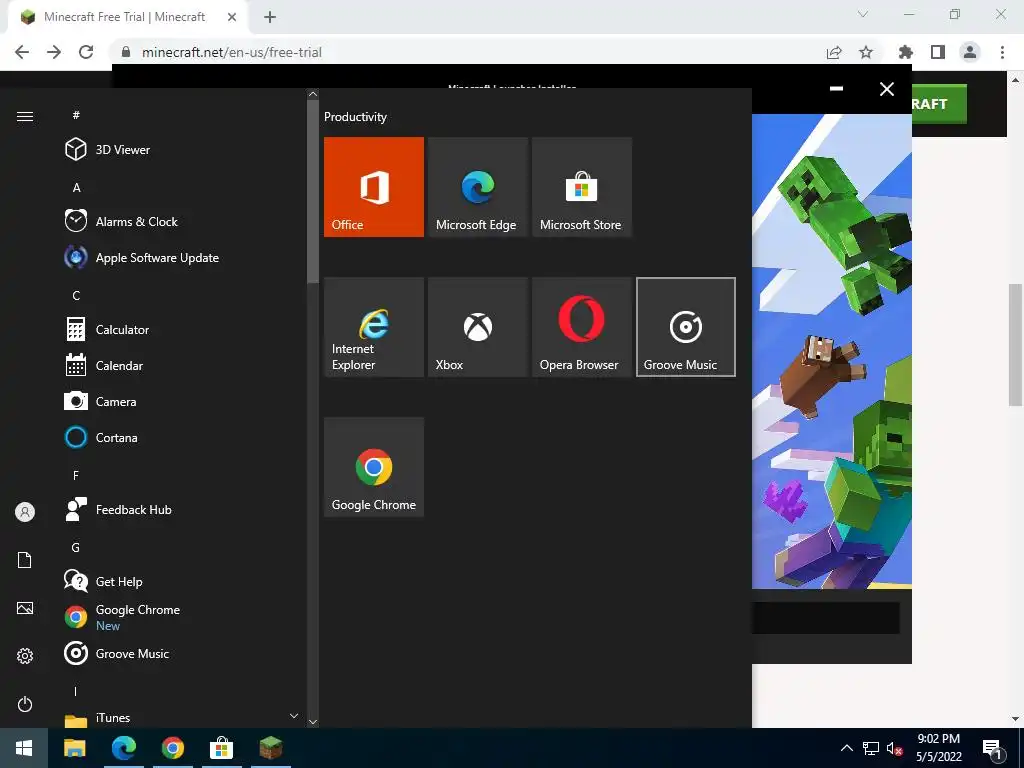Close the Minecraft Launcher Installer dialog
Viewport: 1024px width, 768px height.
(887, 89)
